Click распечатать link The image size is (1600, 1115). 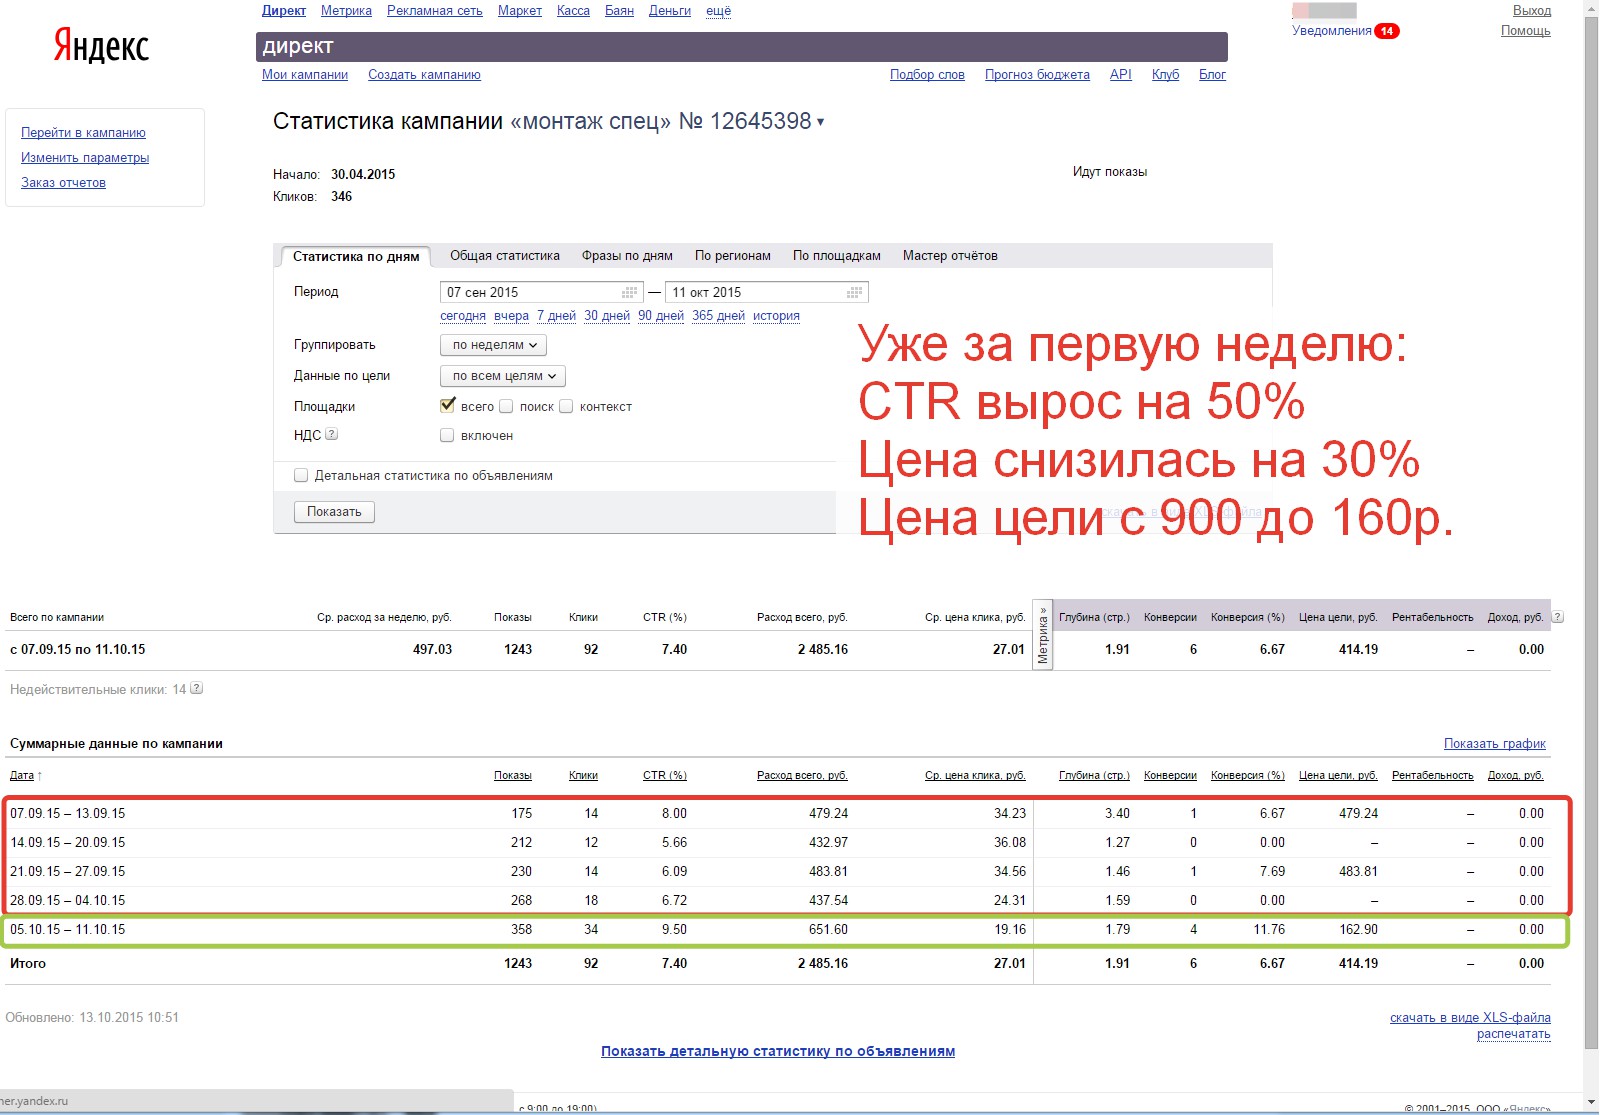pyautogui.click(x=1514, y=1034)
